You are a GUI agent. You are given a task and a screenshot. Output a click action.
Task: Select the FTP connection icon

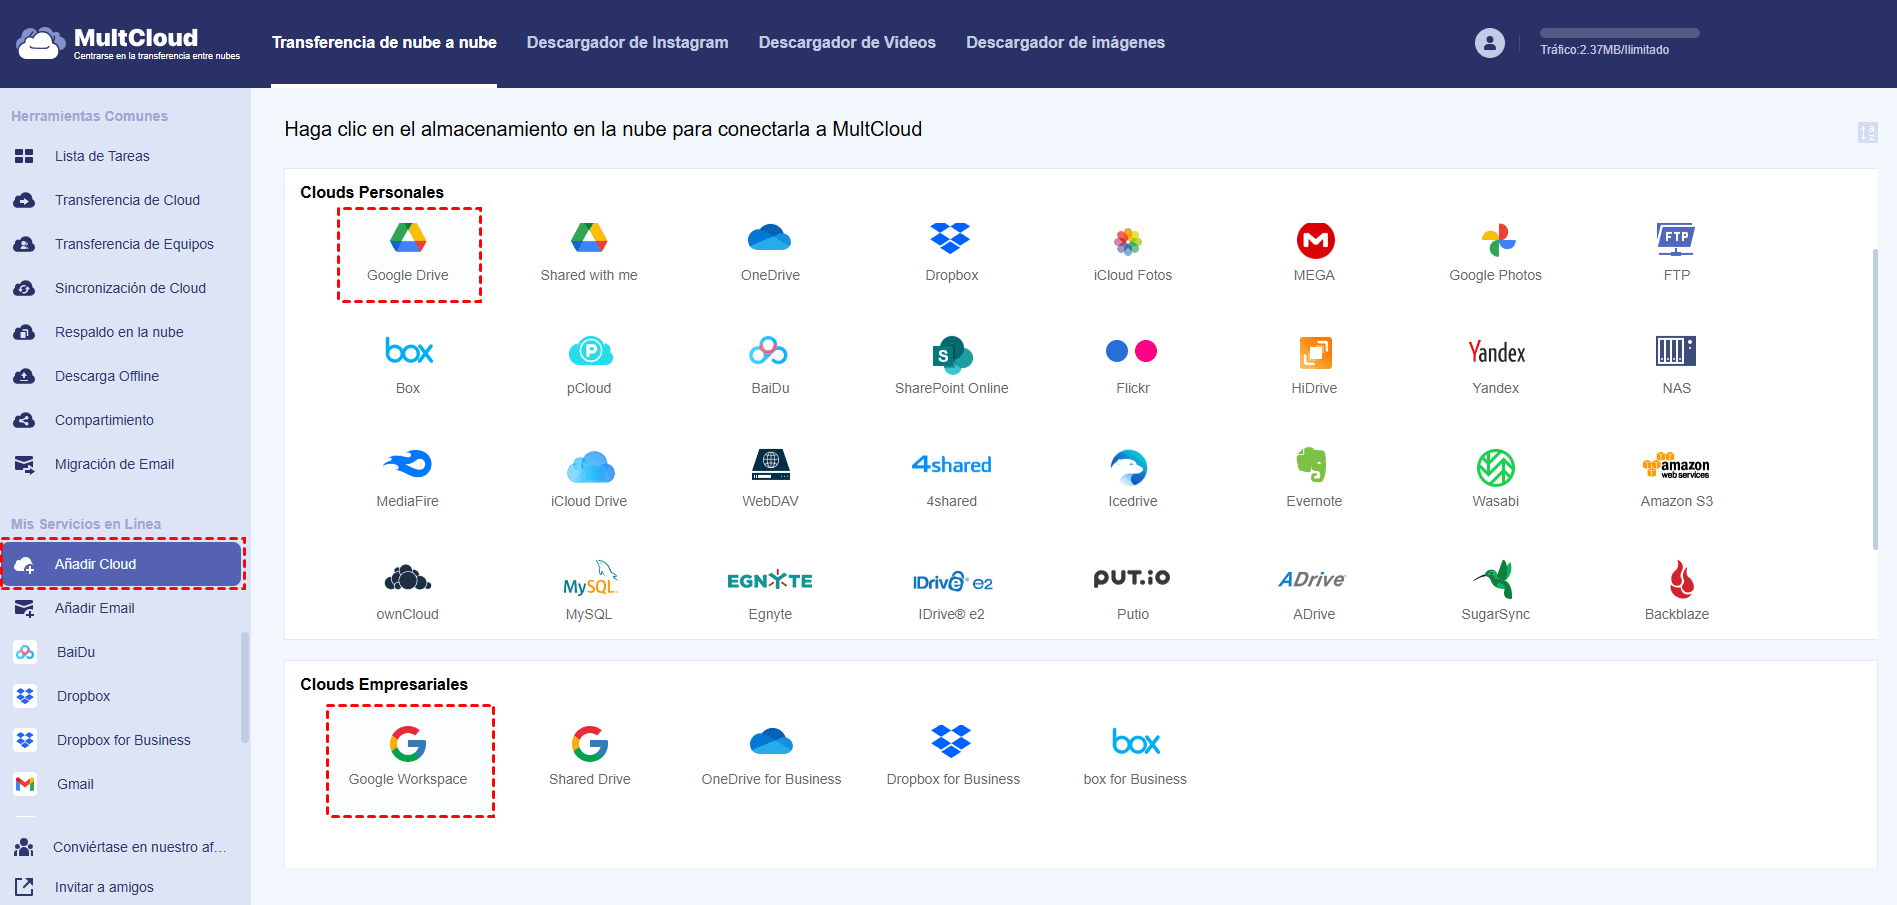(1676, 254)
